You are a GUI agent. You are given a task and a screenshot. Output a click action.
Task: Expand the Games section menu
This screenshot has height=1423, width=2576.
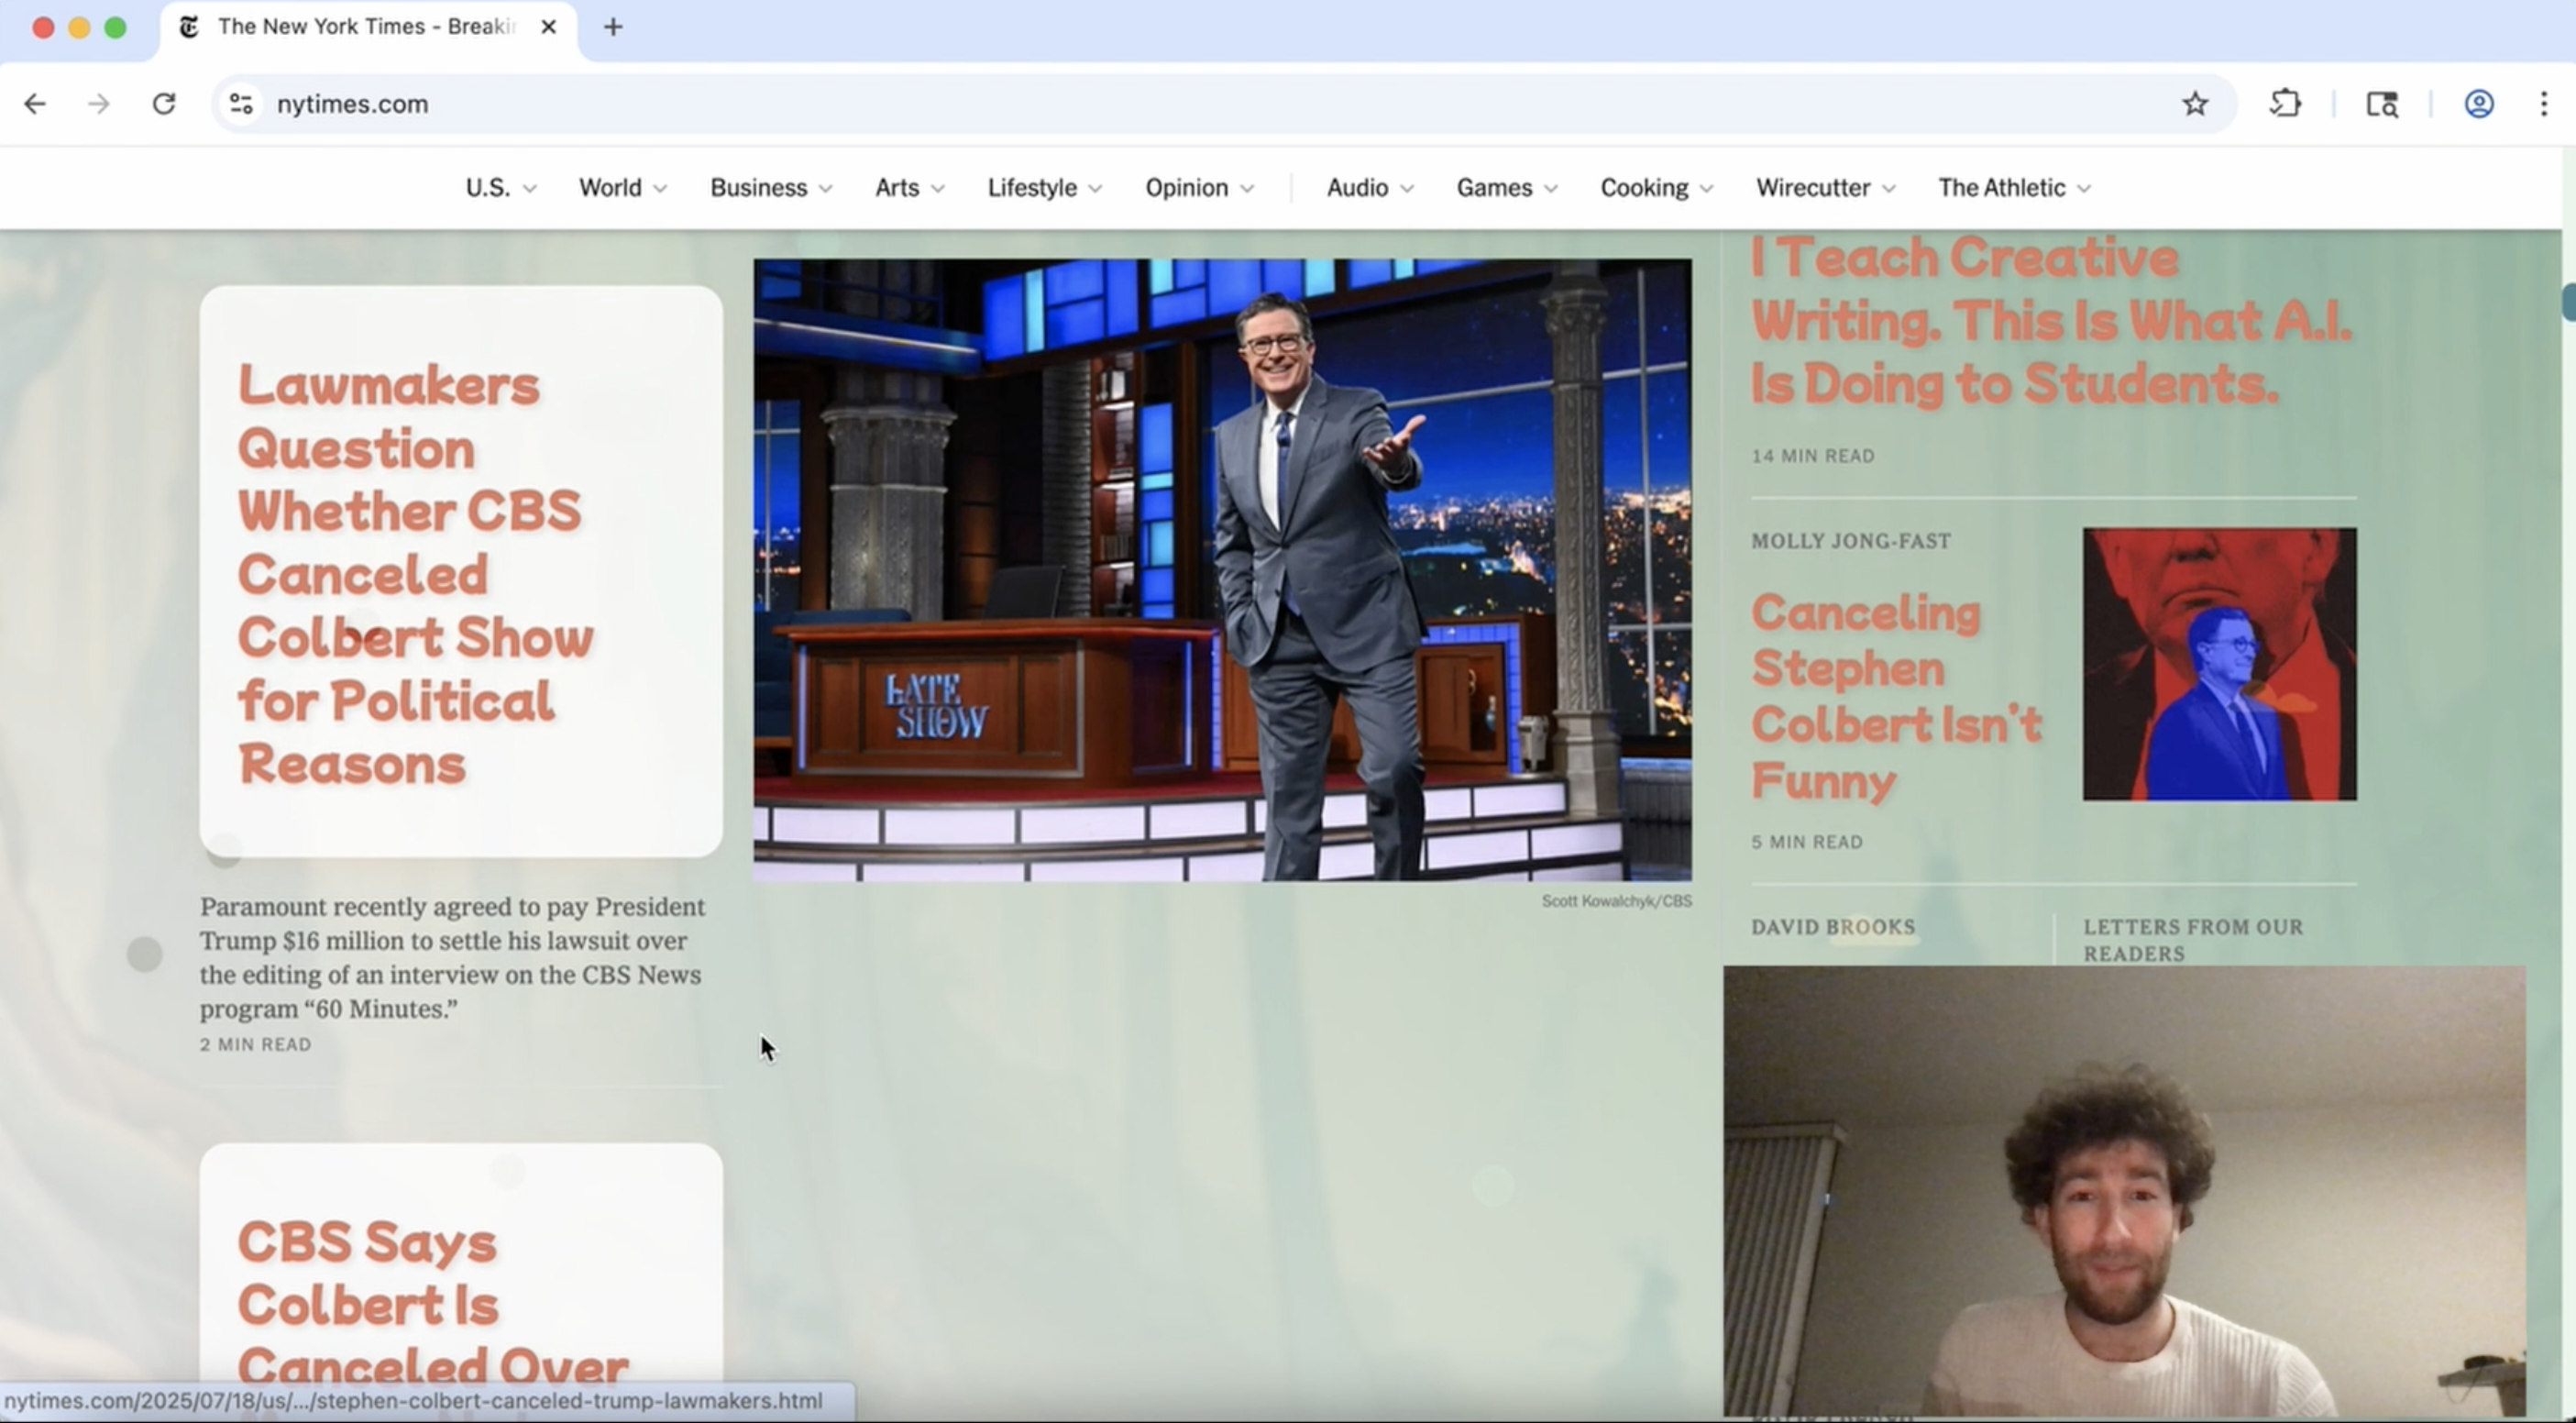[1507, 188]
